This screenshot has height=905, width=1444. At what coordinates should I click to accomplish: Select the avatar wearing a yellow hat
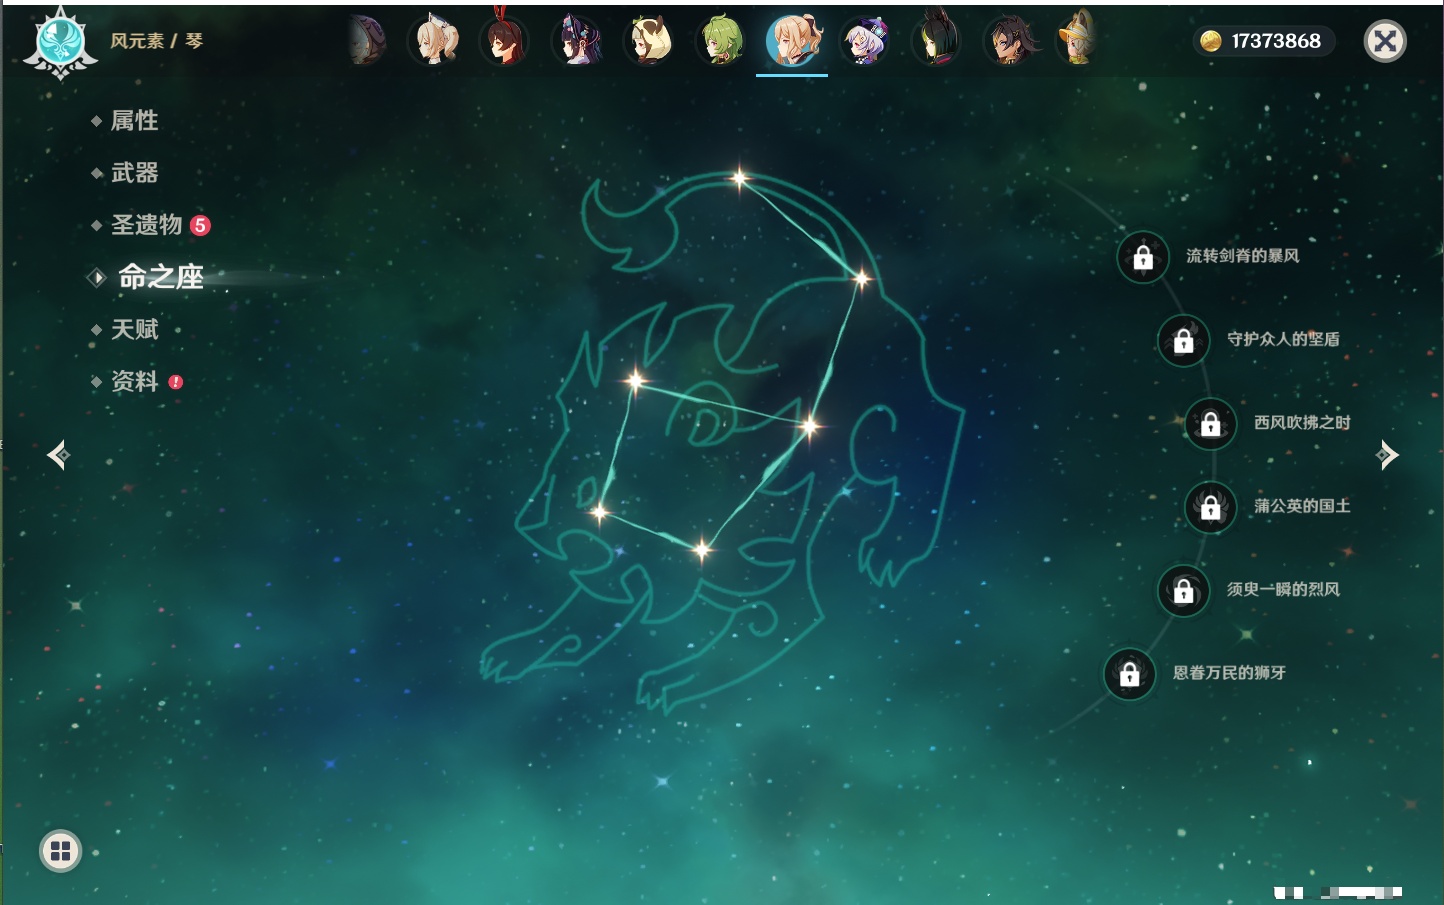(x=1077, y=40)
